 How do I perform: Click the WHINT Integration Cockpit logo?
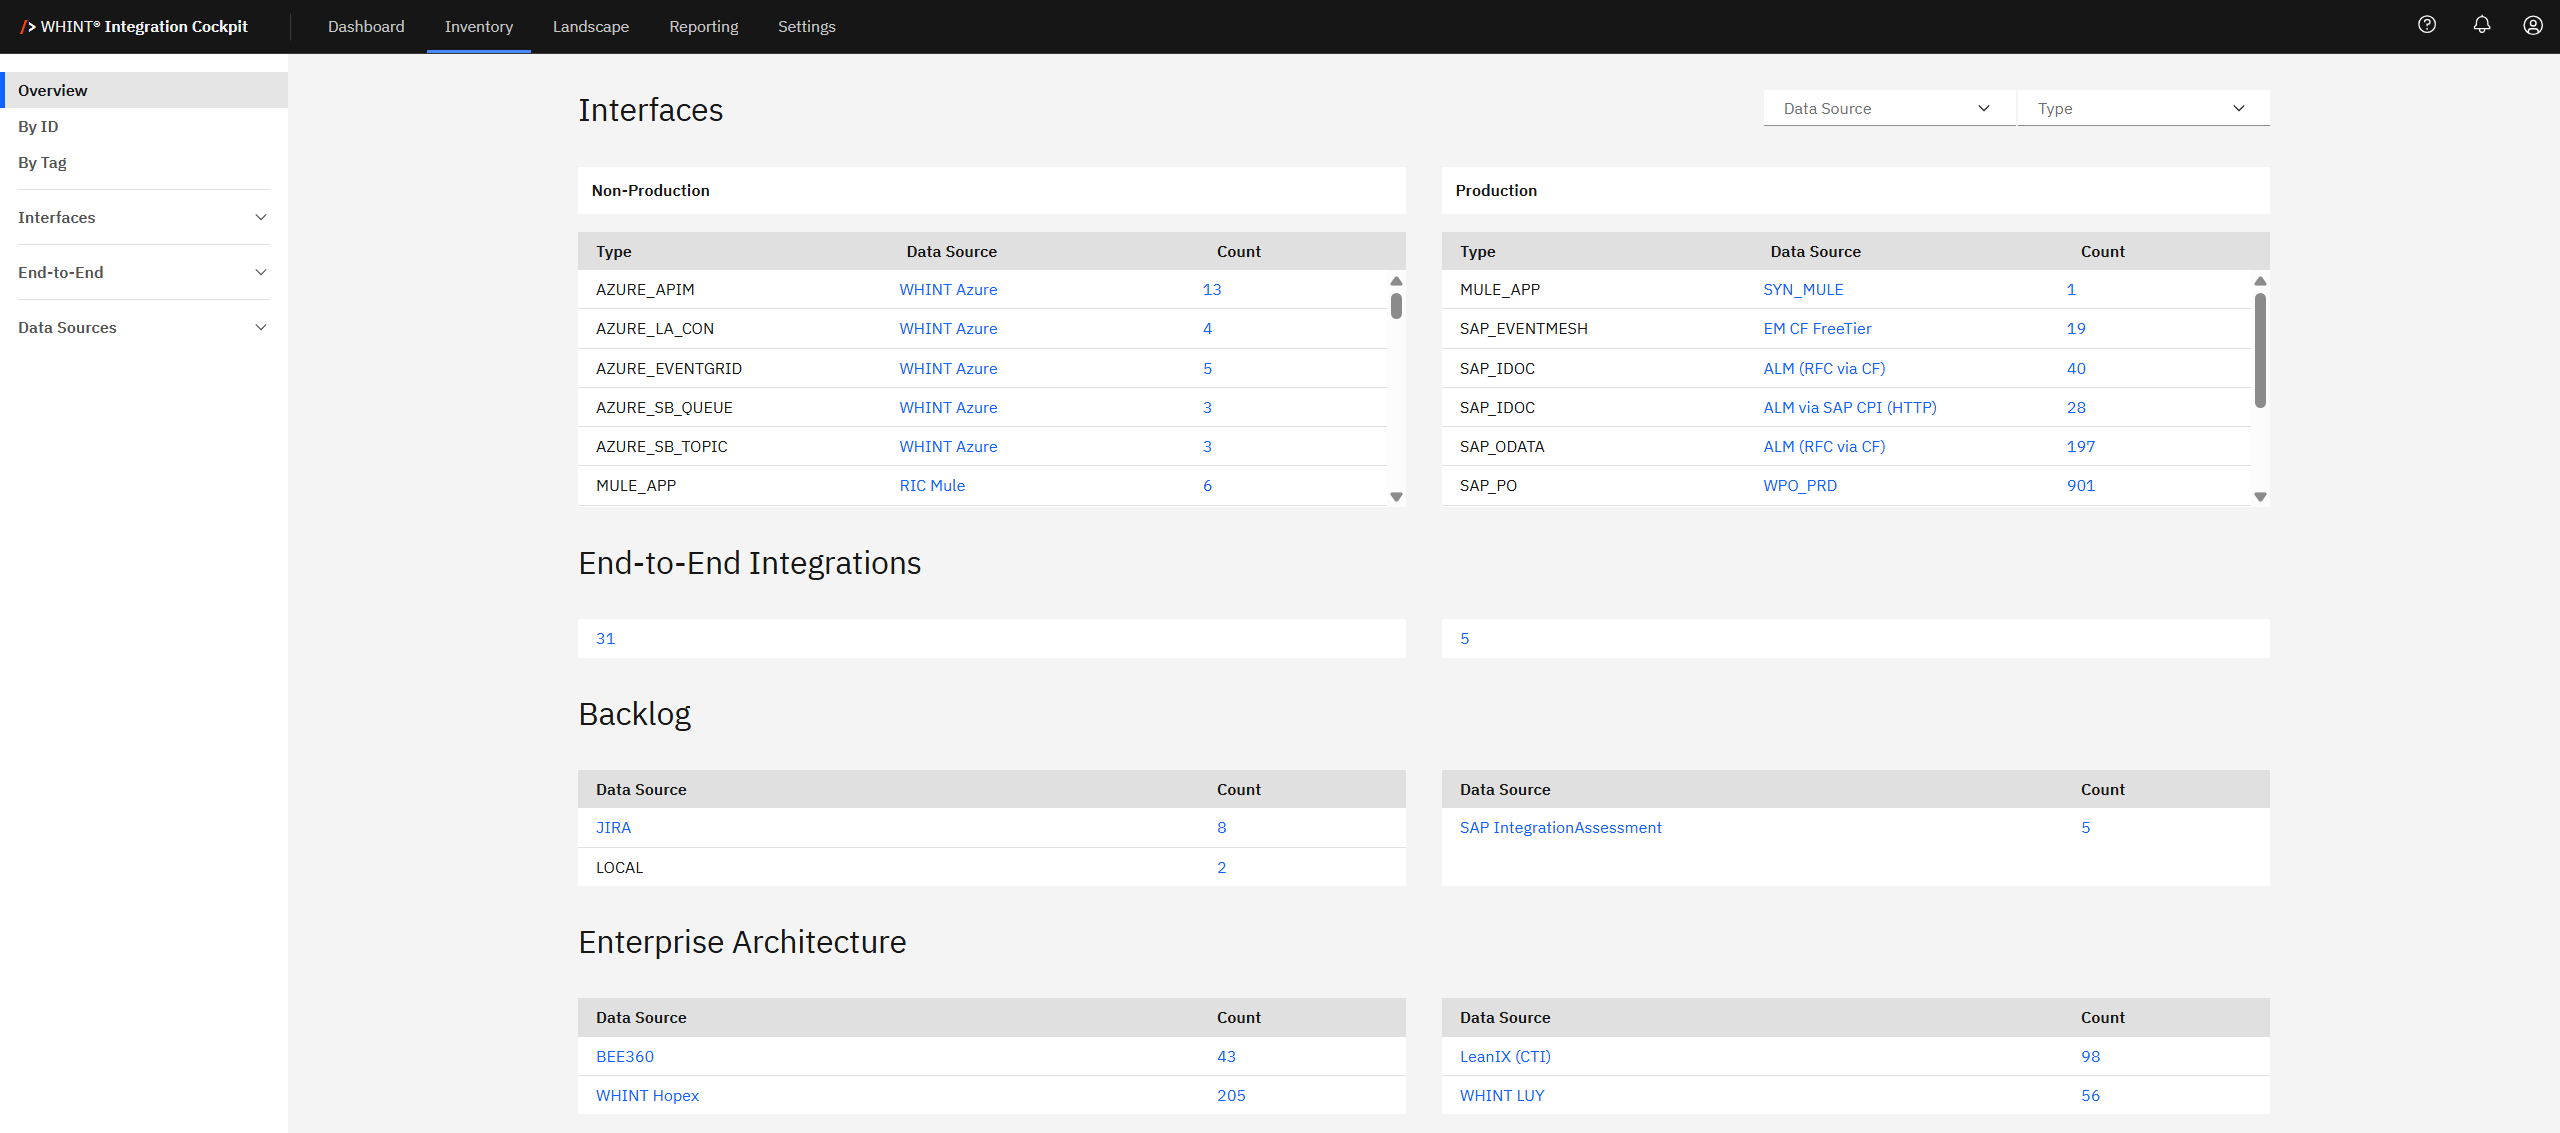click(x=135, y=27)
